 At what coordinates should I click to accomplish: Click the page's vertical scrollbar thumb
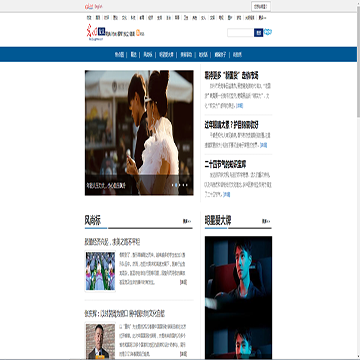click(x=358, y=63)
